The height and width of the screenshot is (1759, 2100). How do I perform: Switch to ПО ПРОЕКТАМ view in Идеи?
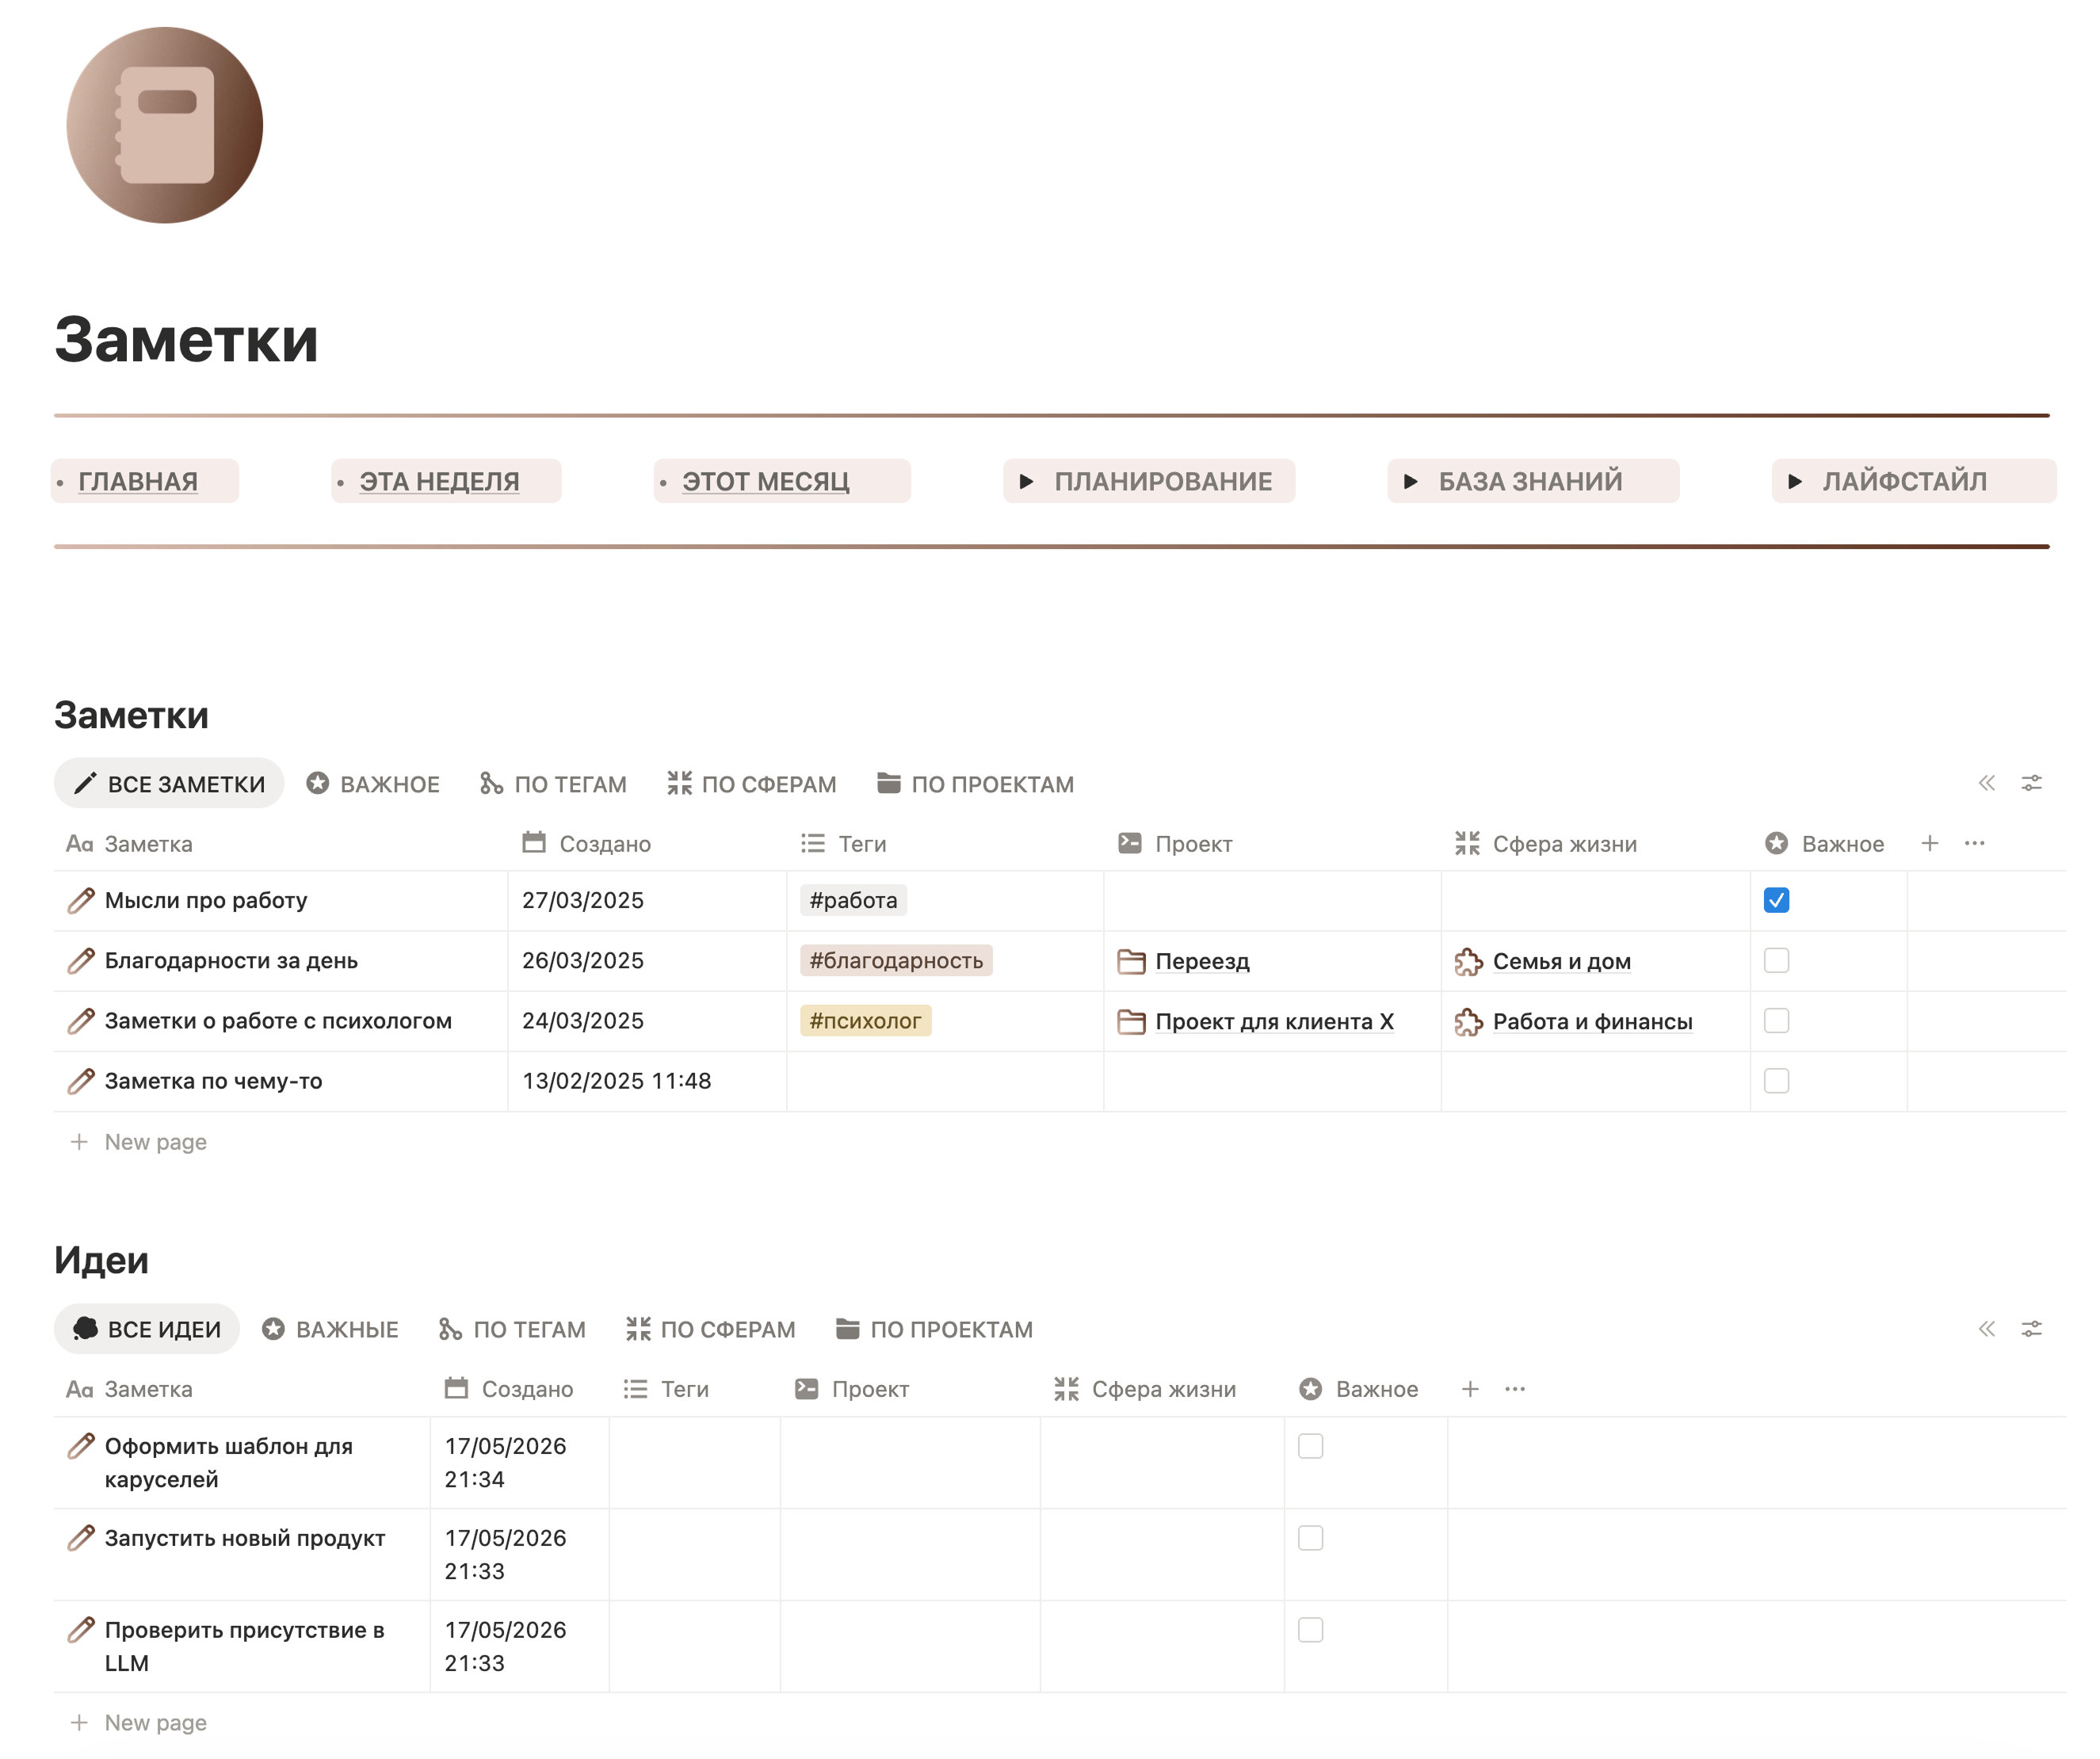click(934, 1329)
